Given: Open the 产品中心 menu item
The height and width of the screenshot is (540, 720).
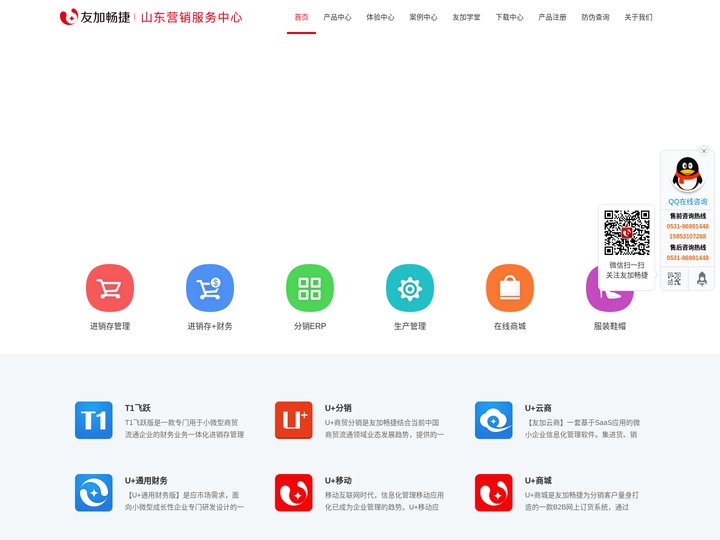Looking at the screenshot, I should [337, 17].
